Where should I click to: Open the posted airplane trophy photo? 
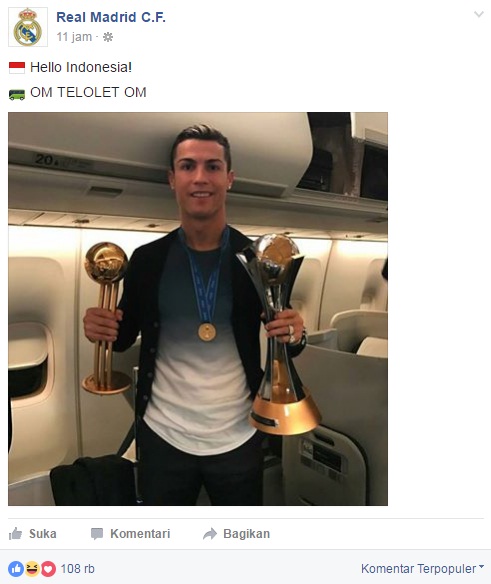pos(198,309)
